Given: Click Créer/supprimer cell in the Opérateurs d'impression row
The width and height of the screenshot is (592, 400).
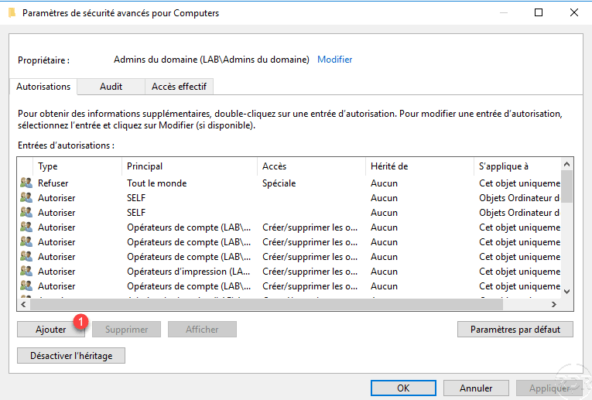Looking at the screenshot, I should click(x=310, y=271).
